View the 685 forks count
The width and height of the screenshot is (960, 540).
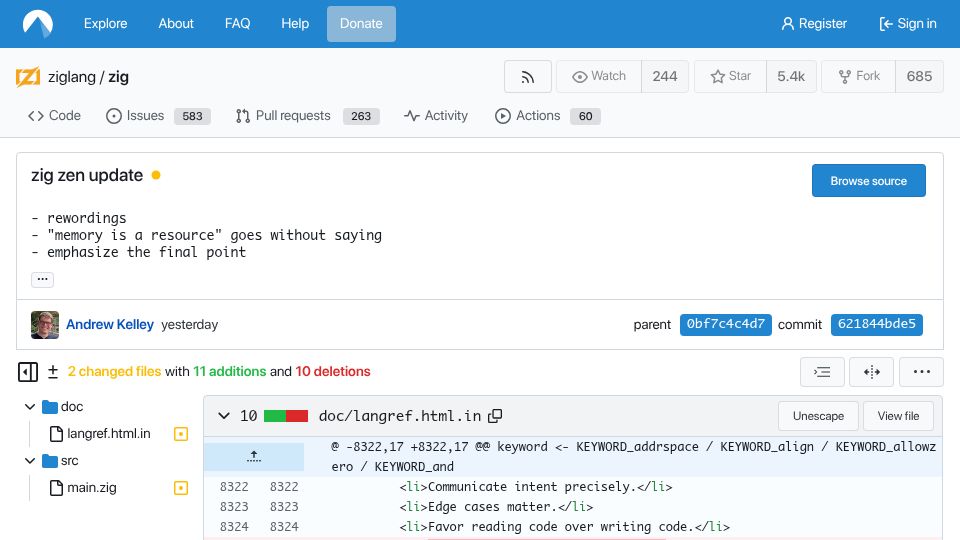click(x=919, y=77)
